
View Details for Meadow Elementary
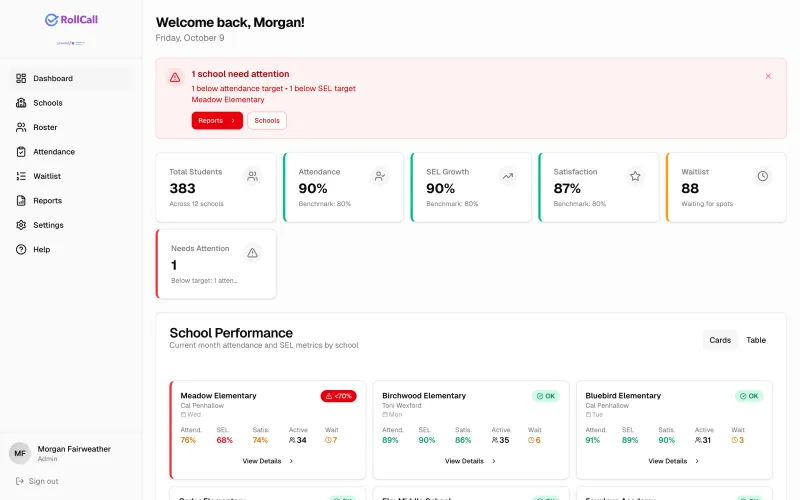coord(267,461)
